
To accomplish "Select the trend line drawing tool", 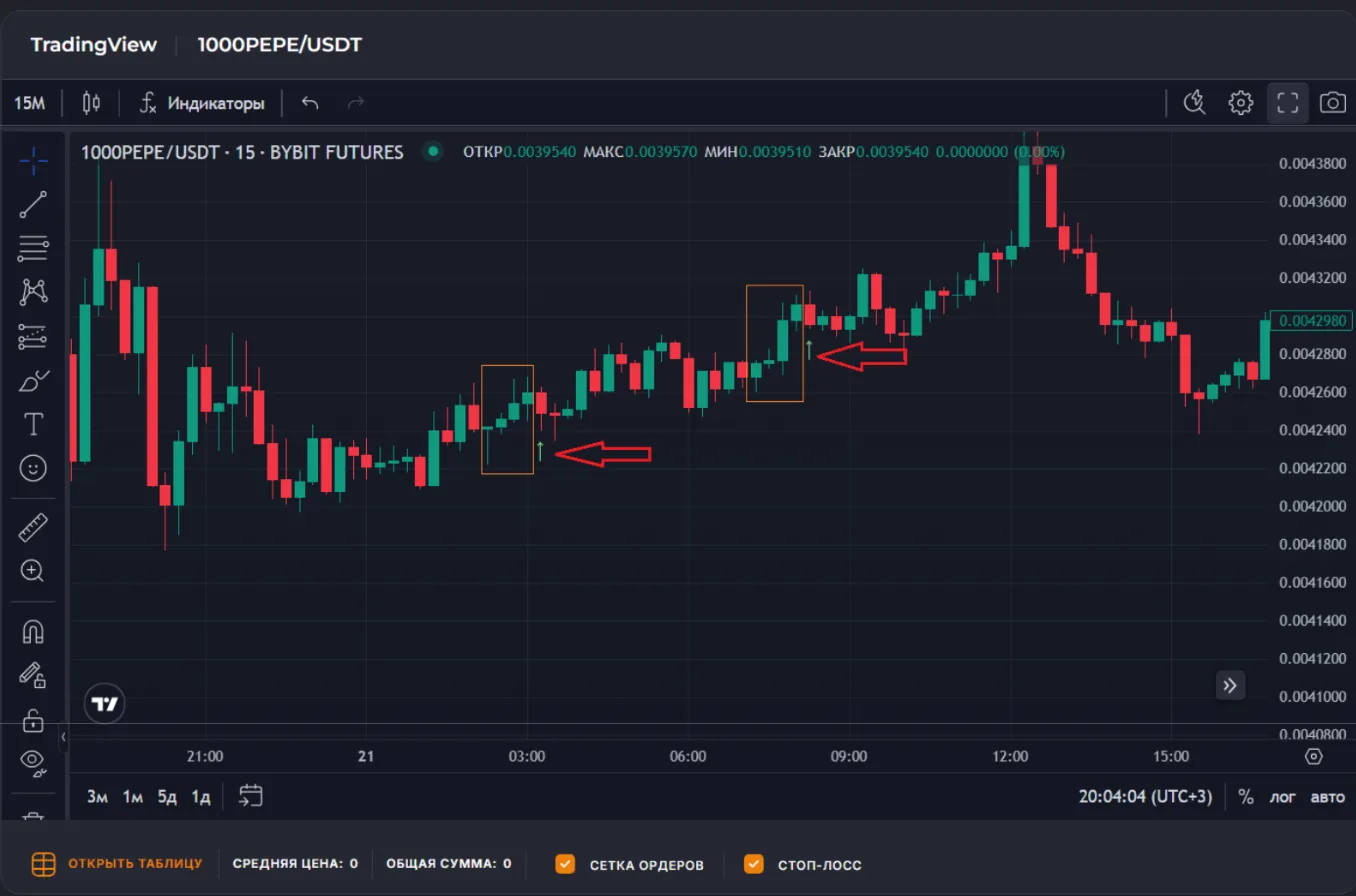I will coord(33,204).
